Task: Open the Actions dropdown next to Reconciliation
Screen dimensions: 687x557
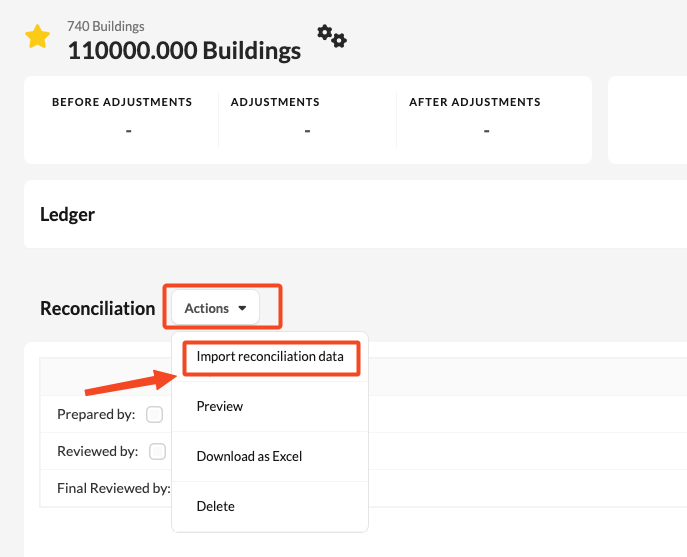Action: pos(214,308)
